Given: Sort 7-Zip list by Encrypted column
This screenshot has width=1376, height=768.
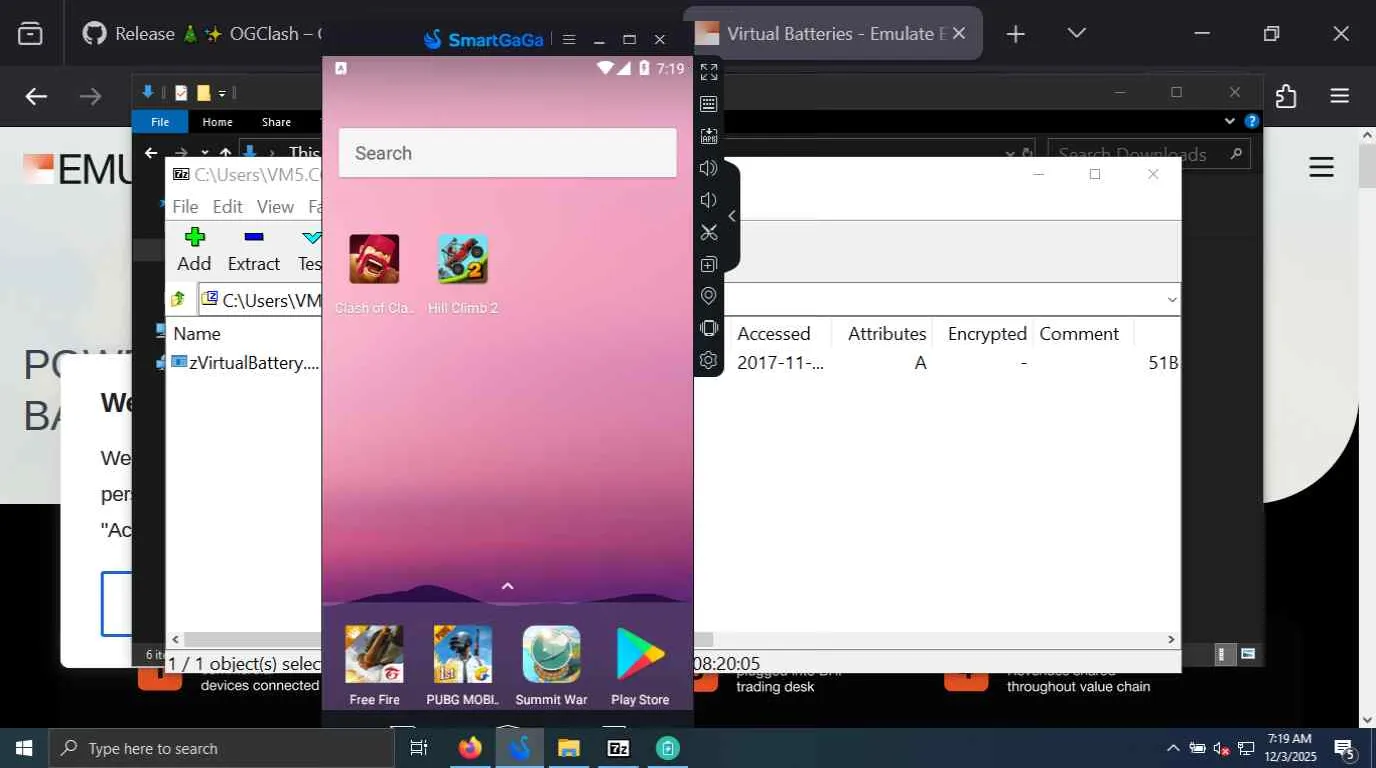Looking at the screenshot, I should 987,334.
